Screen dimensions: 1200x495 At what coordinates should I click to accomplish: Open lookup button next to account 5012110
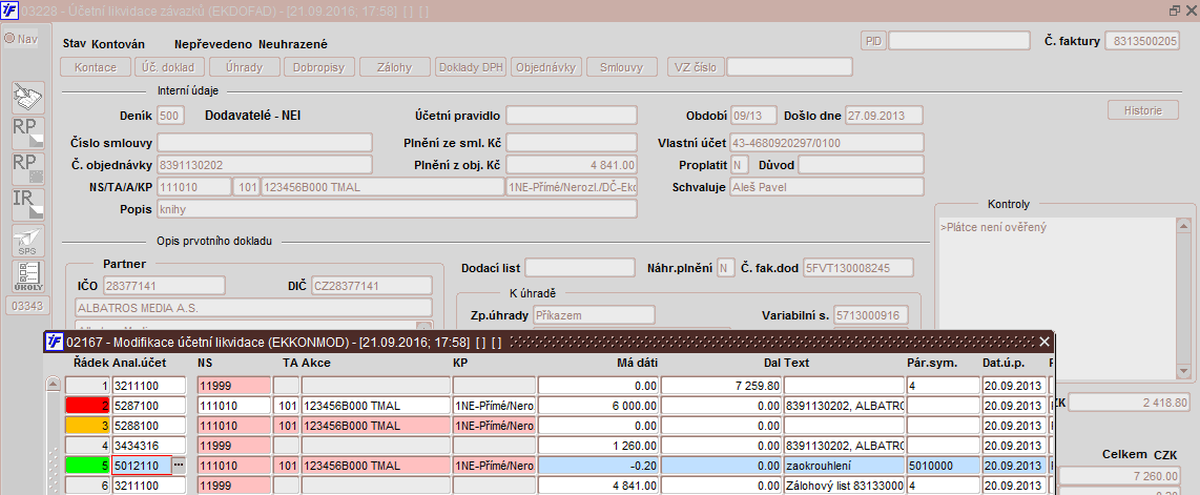click(x=179, y=466)
